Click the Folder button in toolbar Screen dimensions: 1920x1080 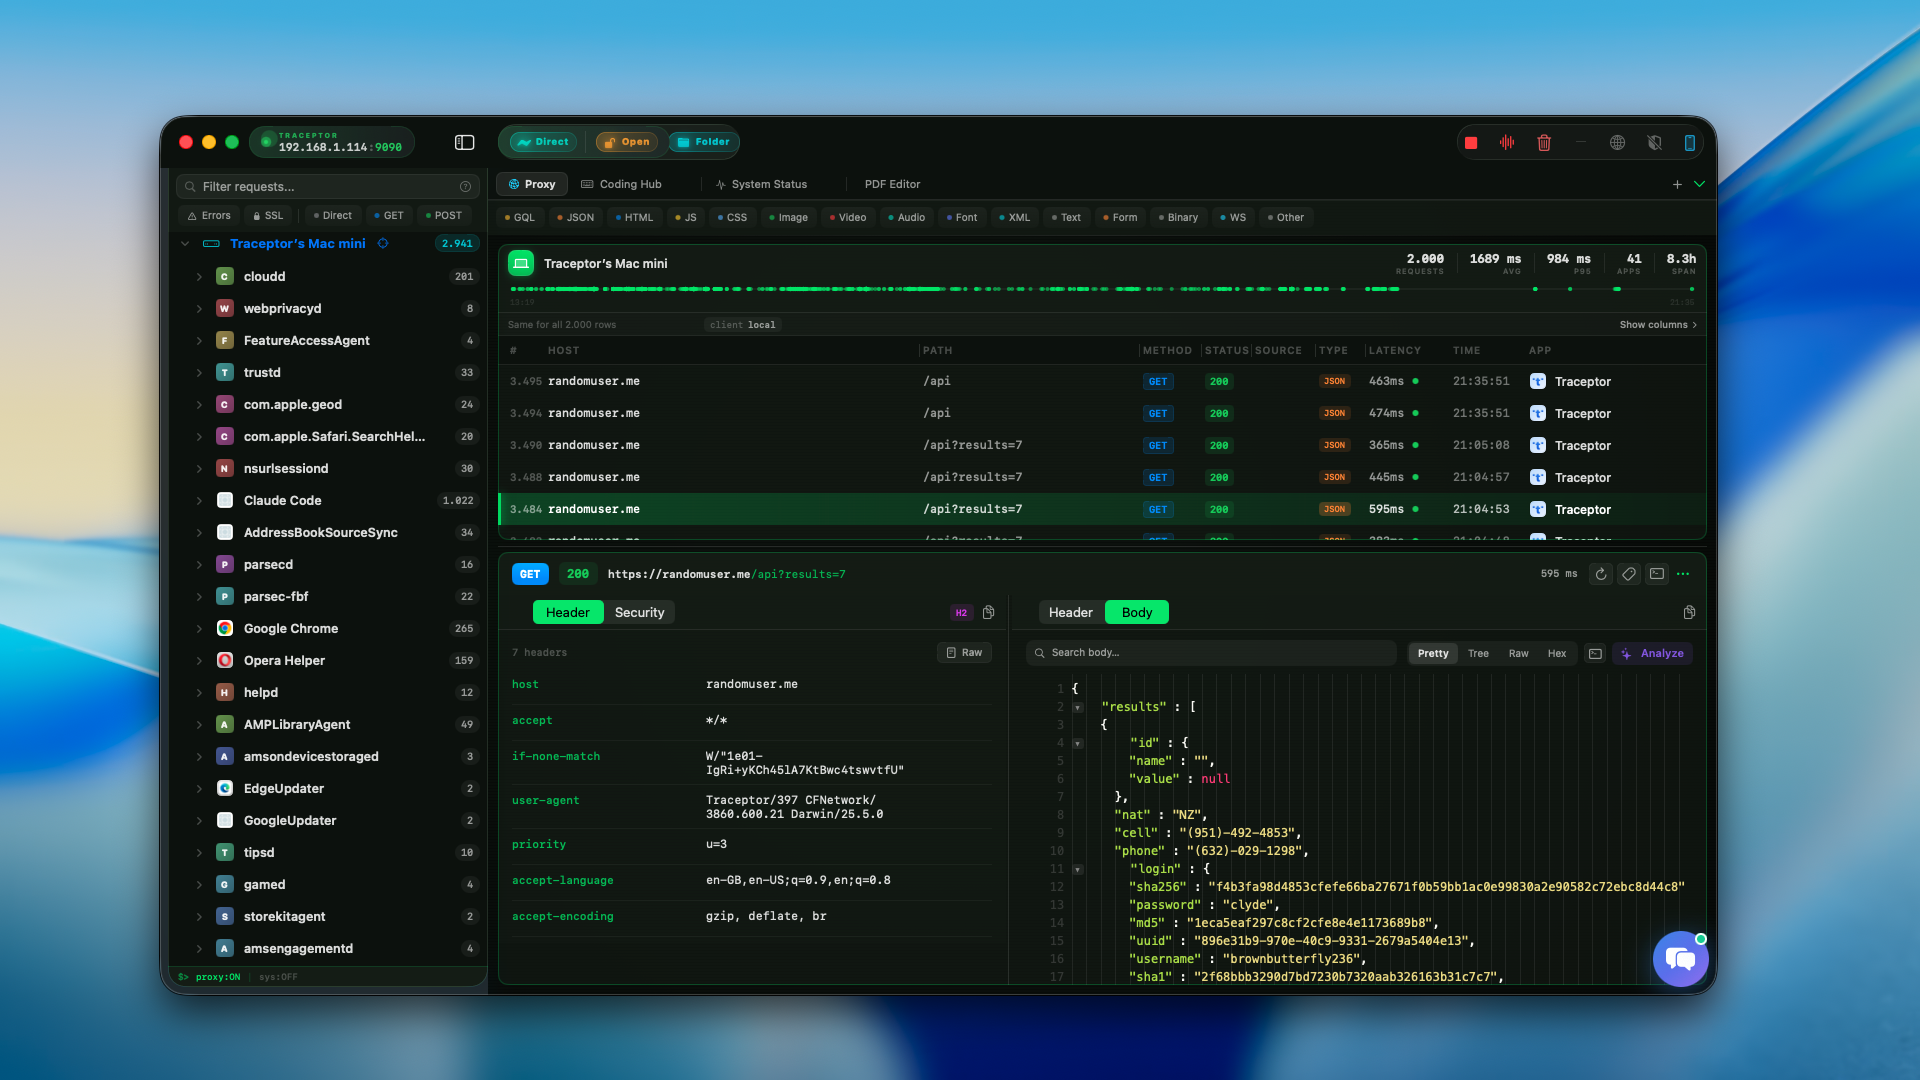coord(704,143)
